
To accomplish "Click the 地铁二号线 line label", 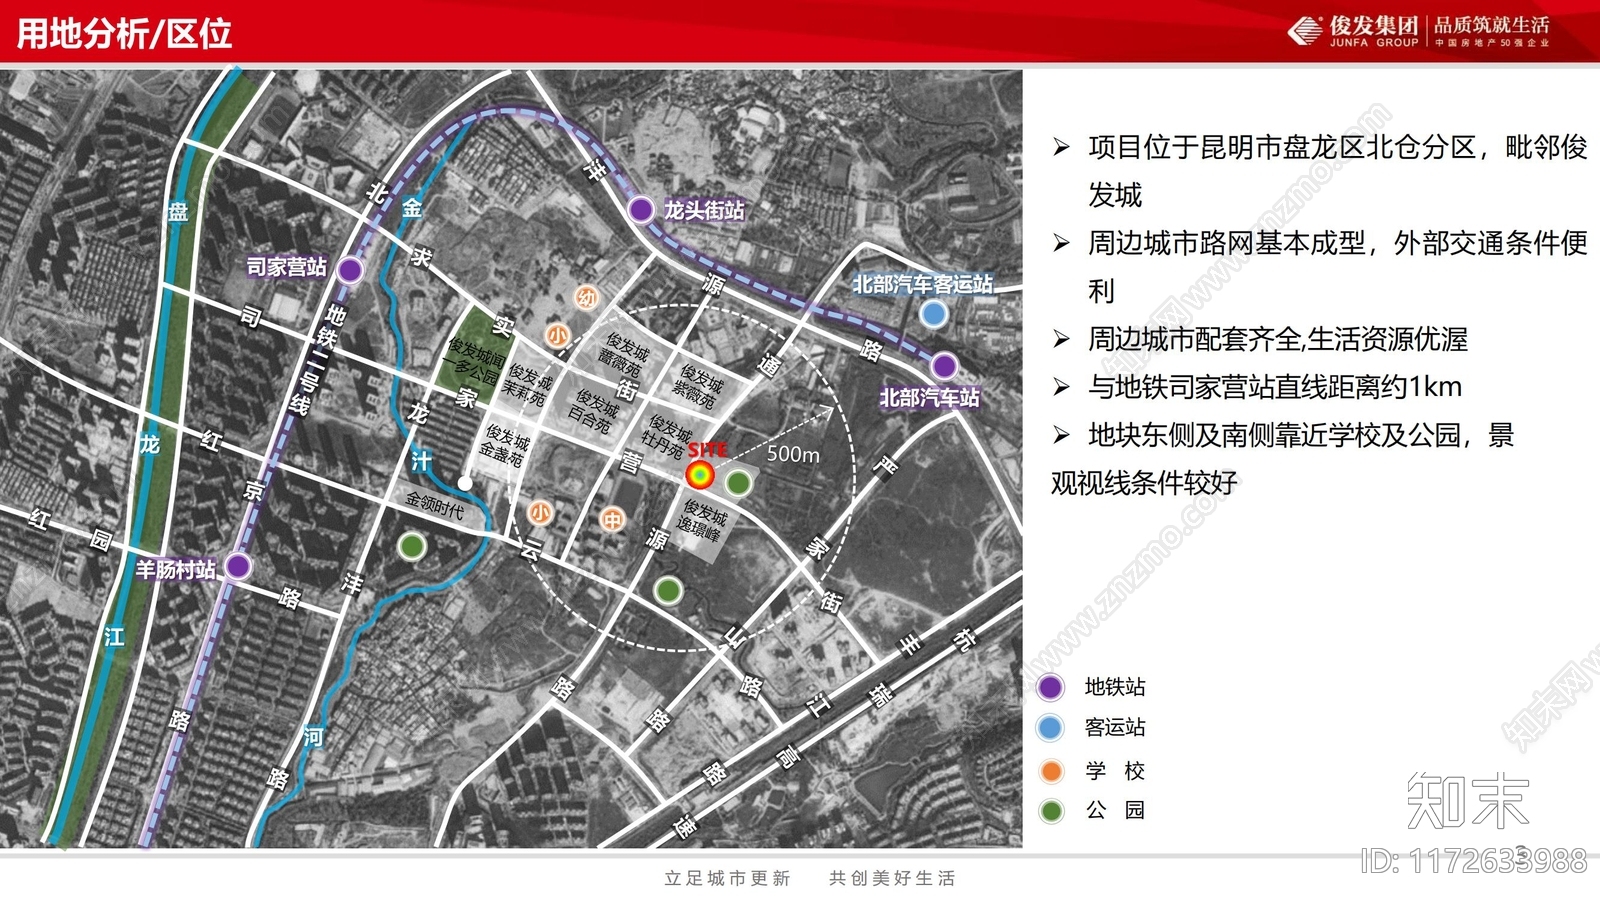I will coord(317,361).
